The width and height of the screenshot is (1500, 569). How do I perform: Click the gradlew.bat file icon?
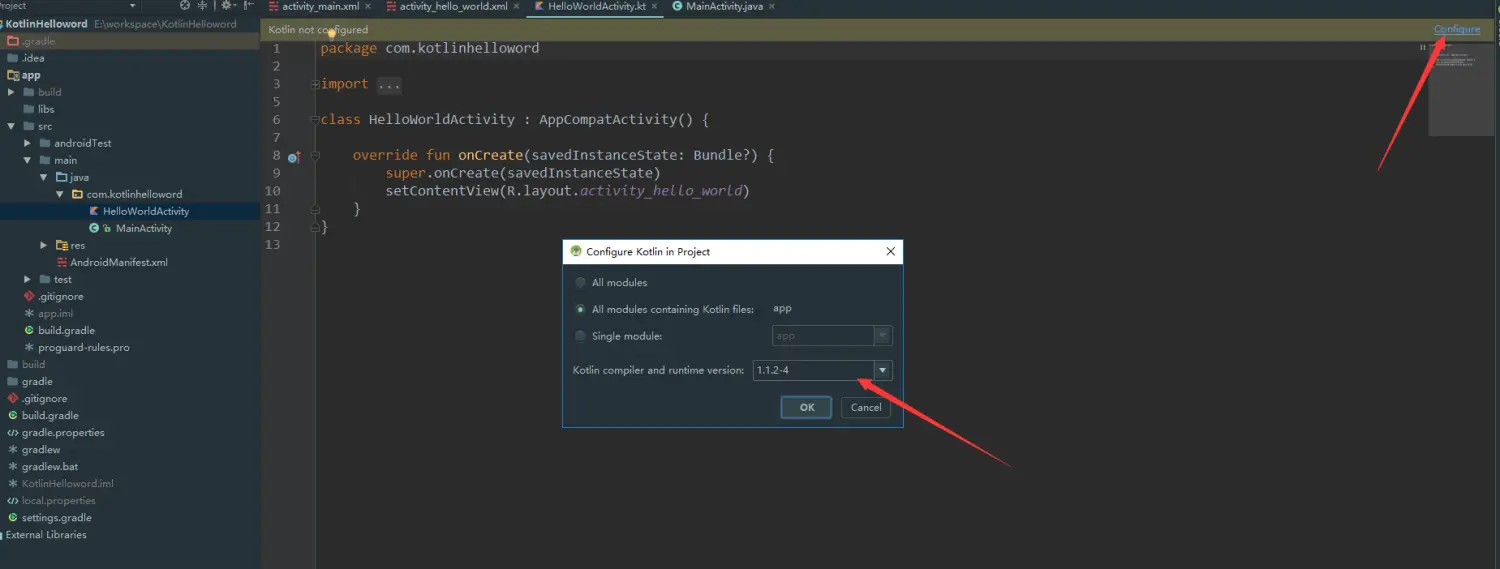(x=13, y=467)
